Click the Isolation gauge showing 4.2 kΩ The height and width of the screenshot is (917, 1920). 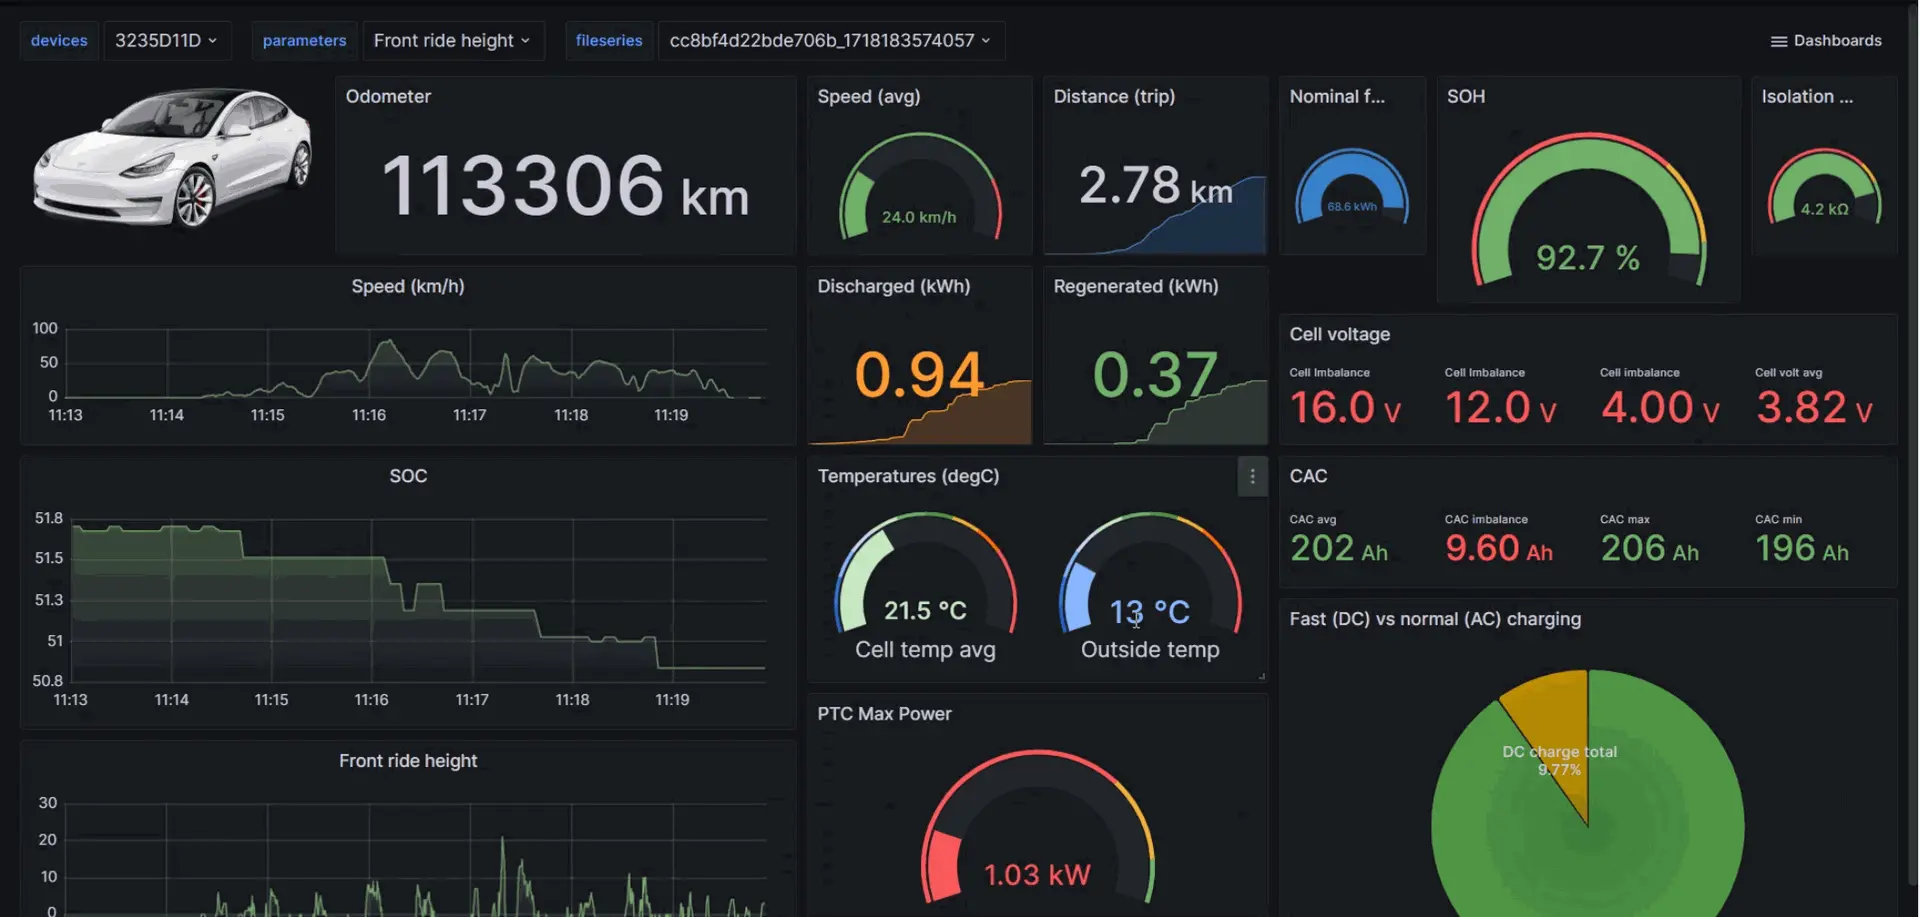coord(1824,190)
